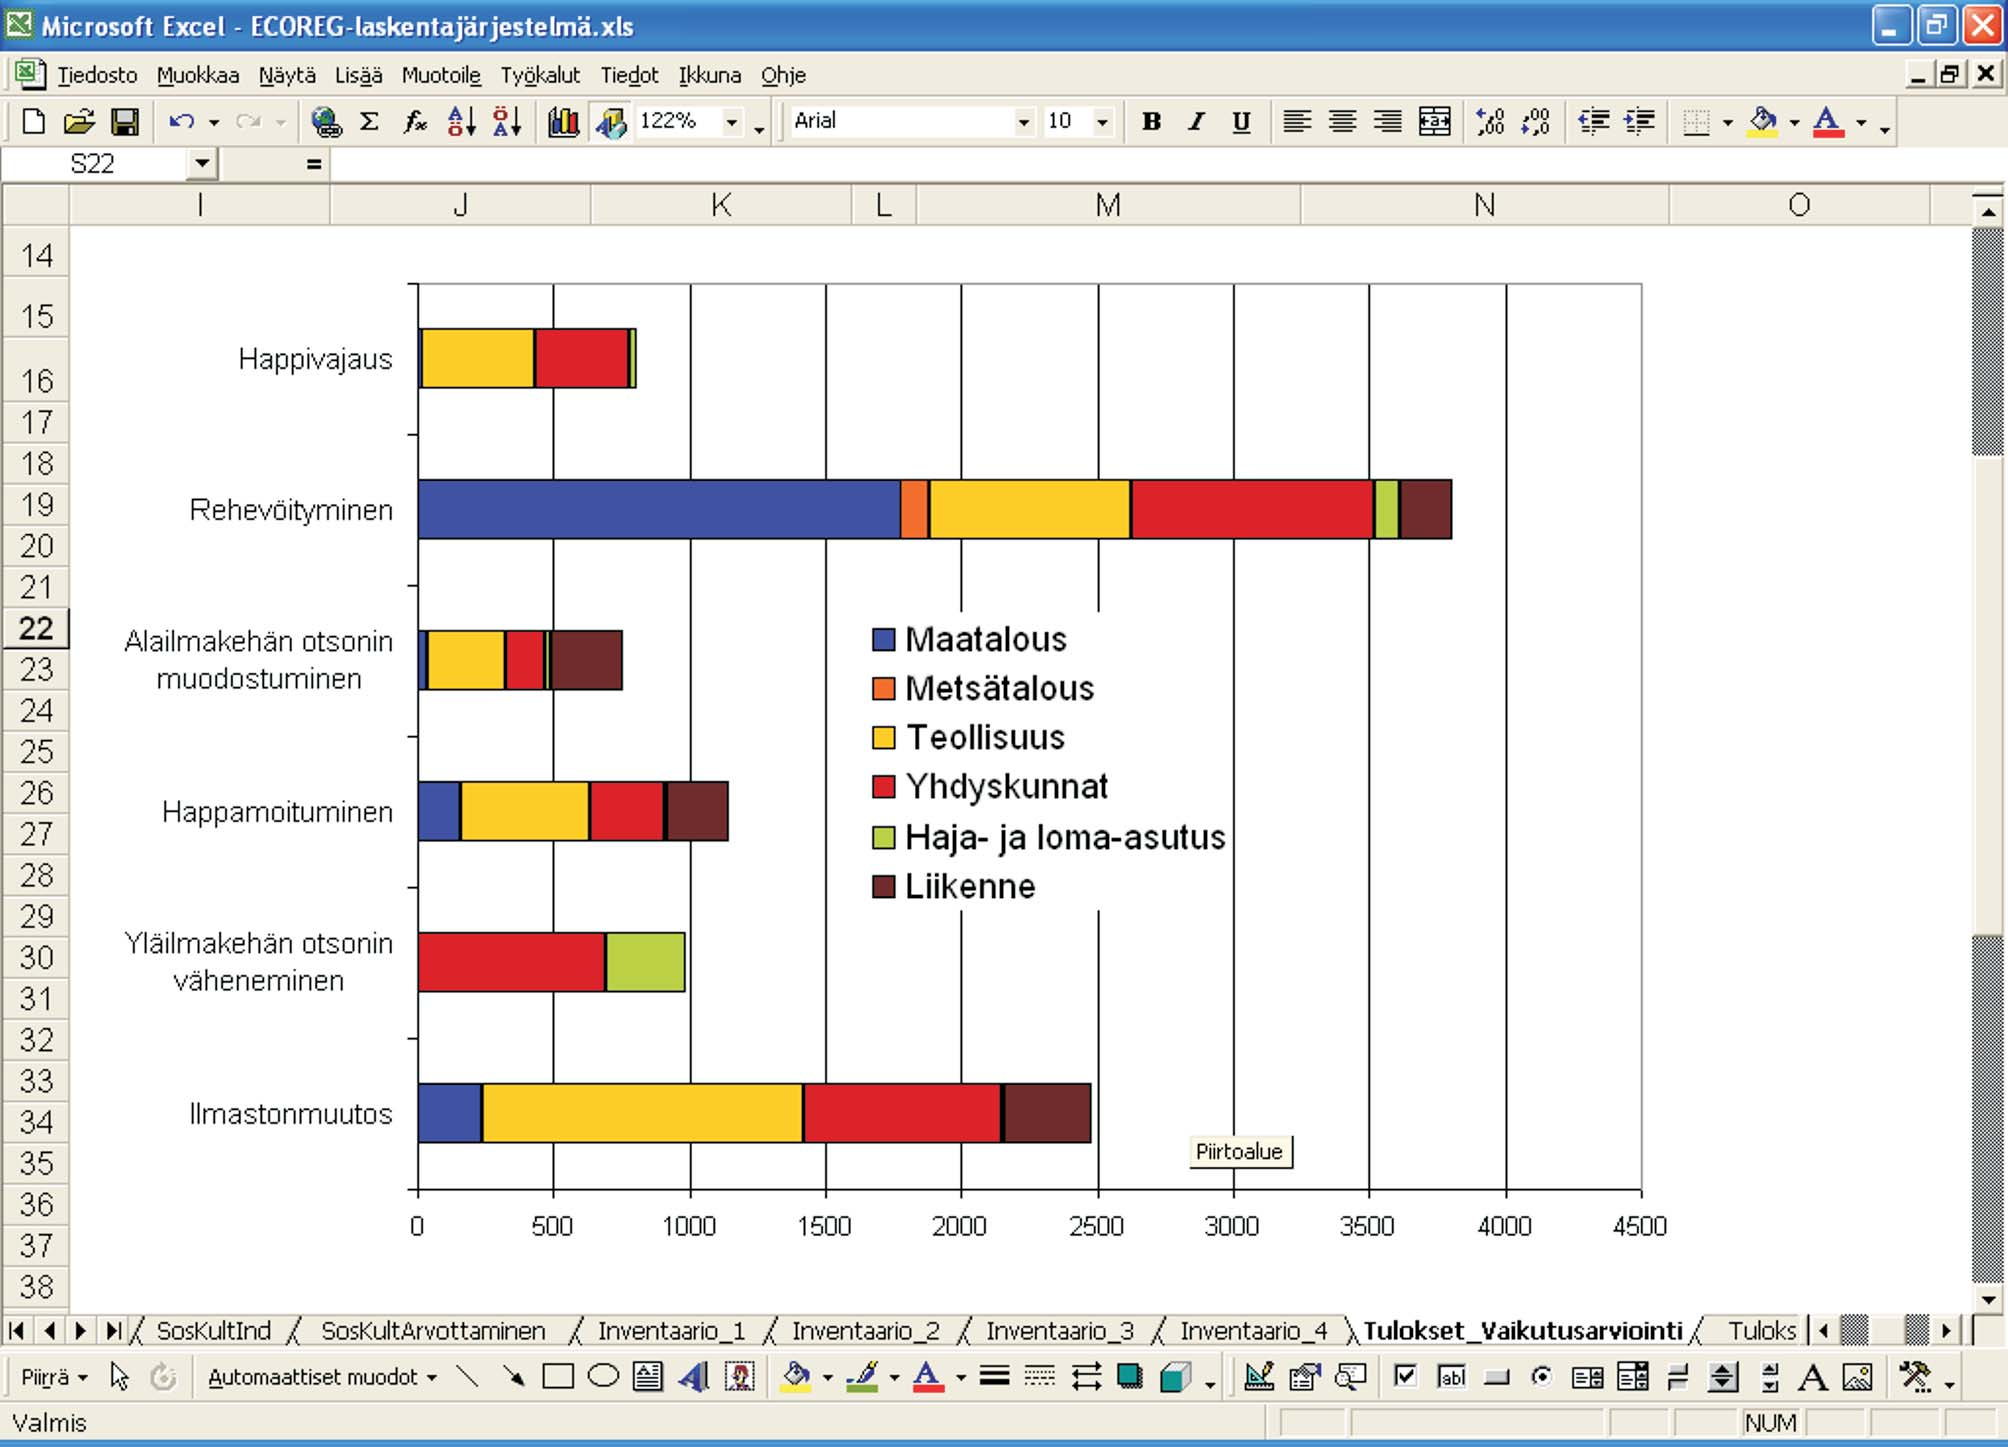Viewport: 2008px width, 1447px height.
Task: Open Automaattiset muodot shapes menu
Action: coord(322,1377)
